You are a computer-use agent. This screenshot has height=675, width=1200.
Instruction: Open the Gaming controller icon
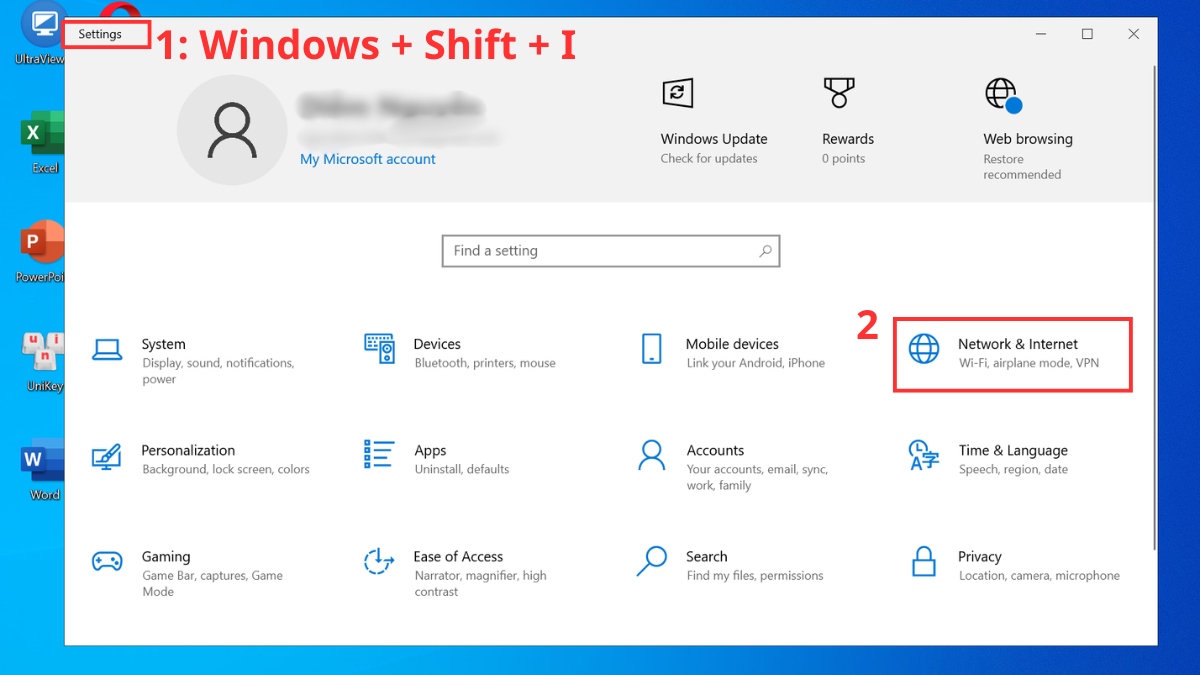tap(107, 561)
